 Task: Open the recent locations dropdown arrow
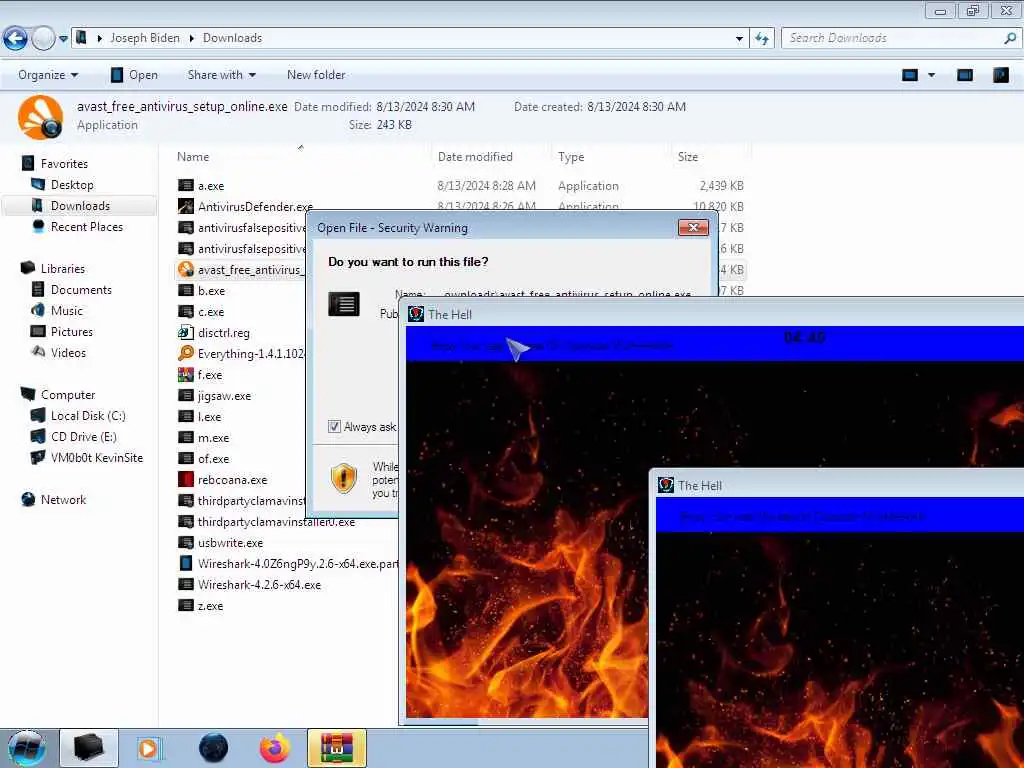click(x=63, y=39)
